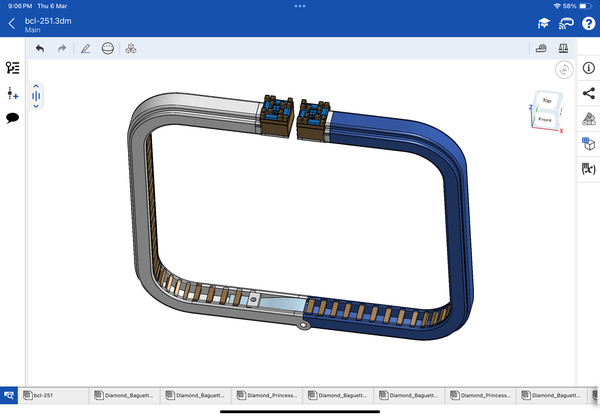
Task: Show document info details panel
Action: point(588,68)
